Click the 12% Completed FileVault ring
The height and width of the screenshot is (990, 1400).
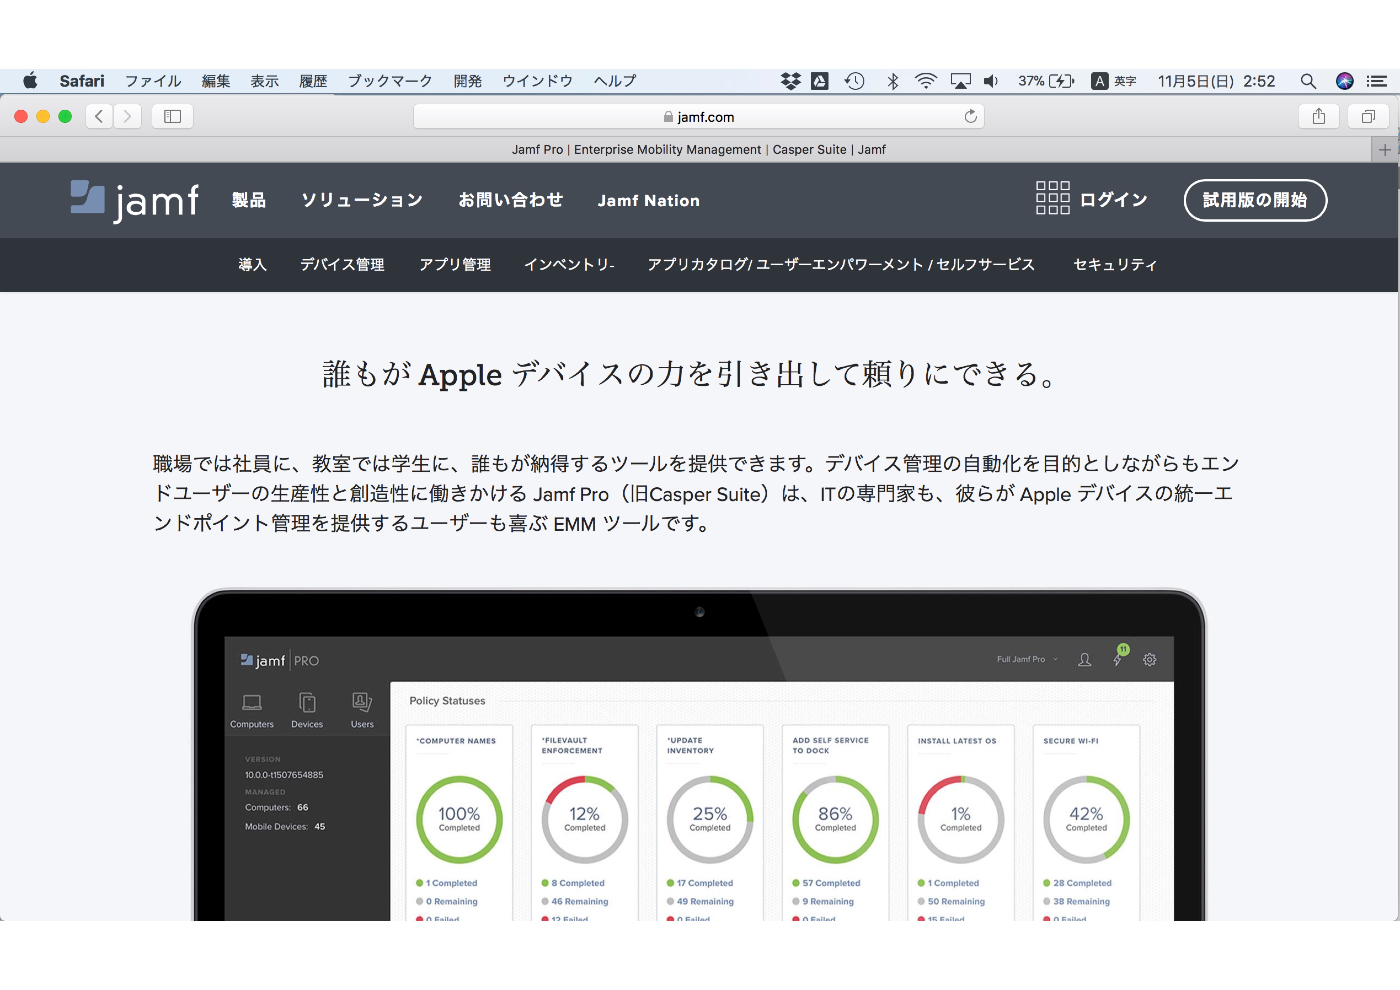point(585,819)
